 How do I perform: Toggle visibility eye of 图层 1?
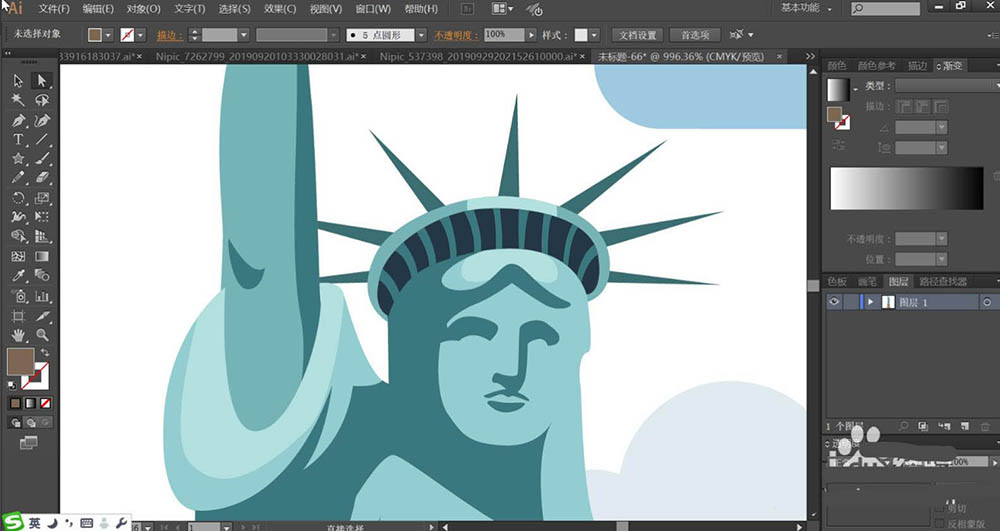tap(834, 302)
